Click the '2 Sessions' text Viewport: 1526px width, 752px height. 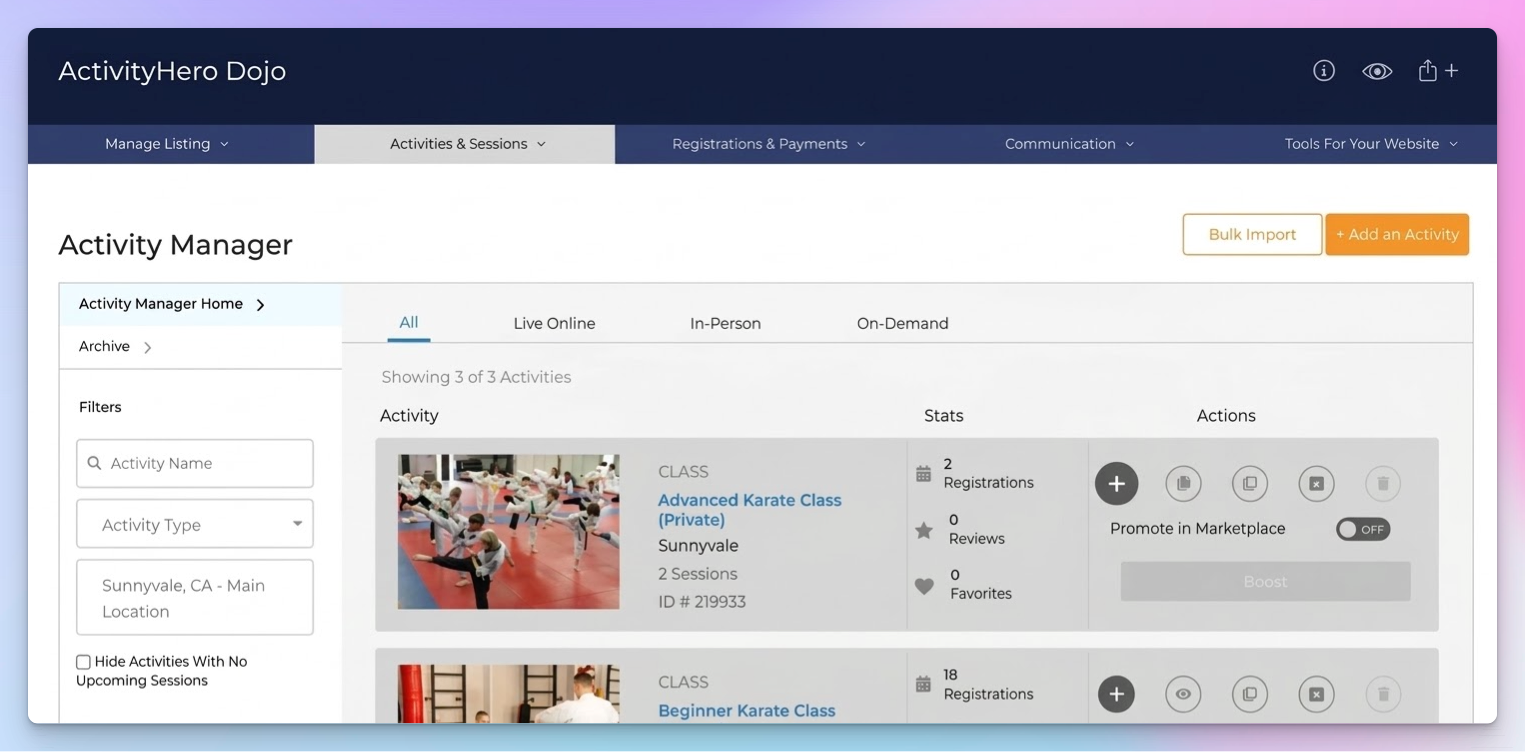[x=697, y=574]
